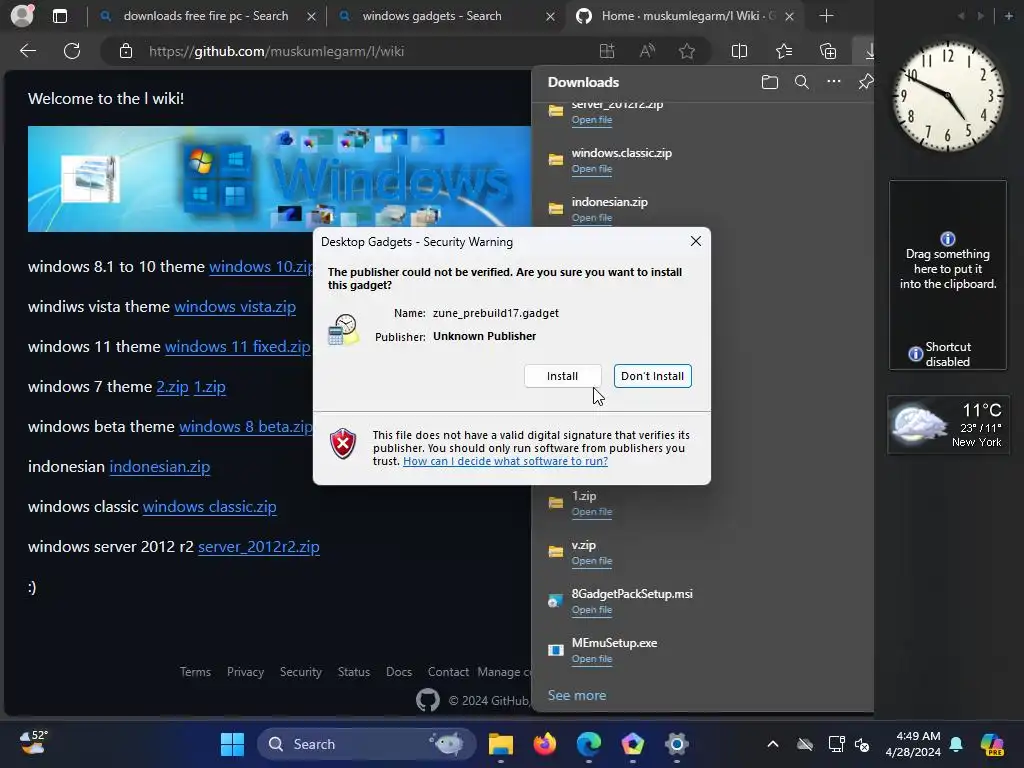Click the Contact footer link

pyautogui.click(x=448, y=672)
